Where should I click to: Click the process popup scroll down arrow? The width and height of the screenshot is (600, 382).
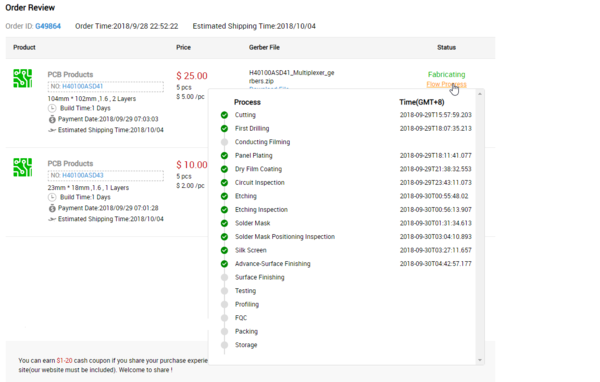(480, 360)
